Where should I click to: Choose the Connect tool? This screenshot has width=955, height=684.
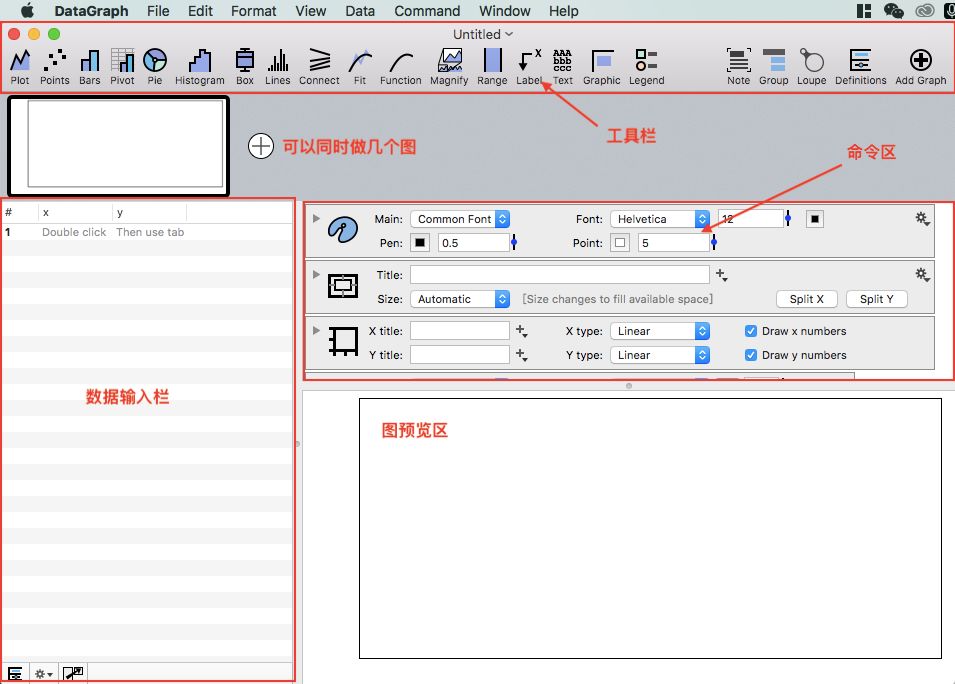point(319,66)
